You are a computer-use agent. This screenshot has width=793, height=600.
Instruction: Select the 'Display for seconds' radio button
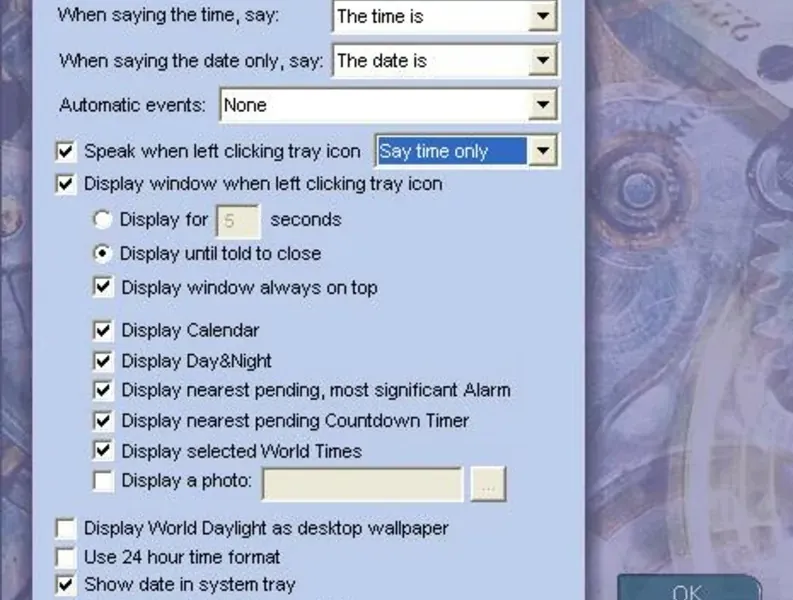(x=103, y=220)
